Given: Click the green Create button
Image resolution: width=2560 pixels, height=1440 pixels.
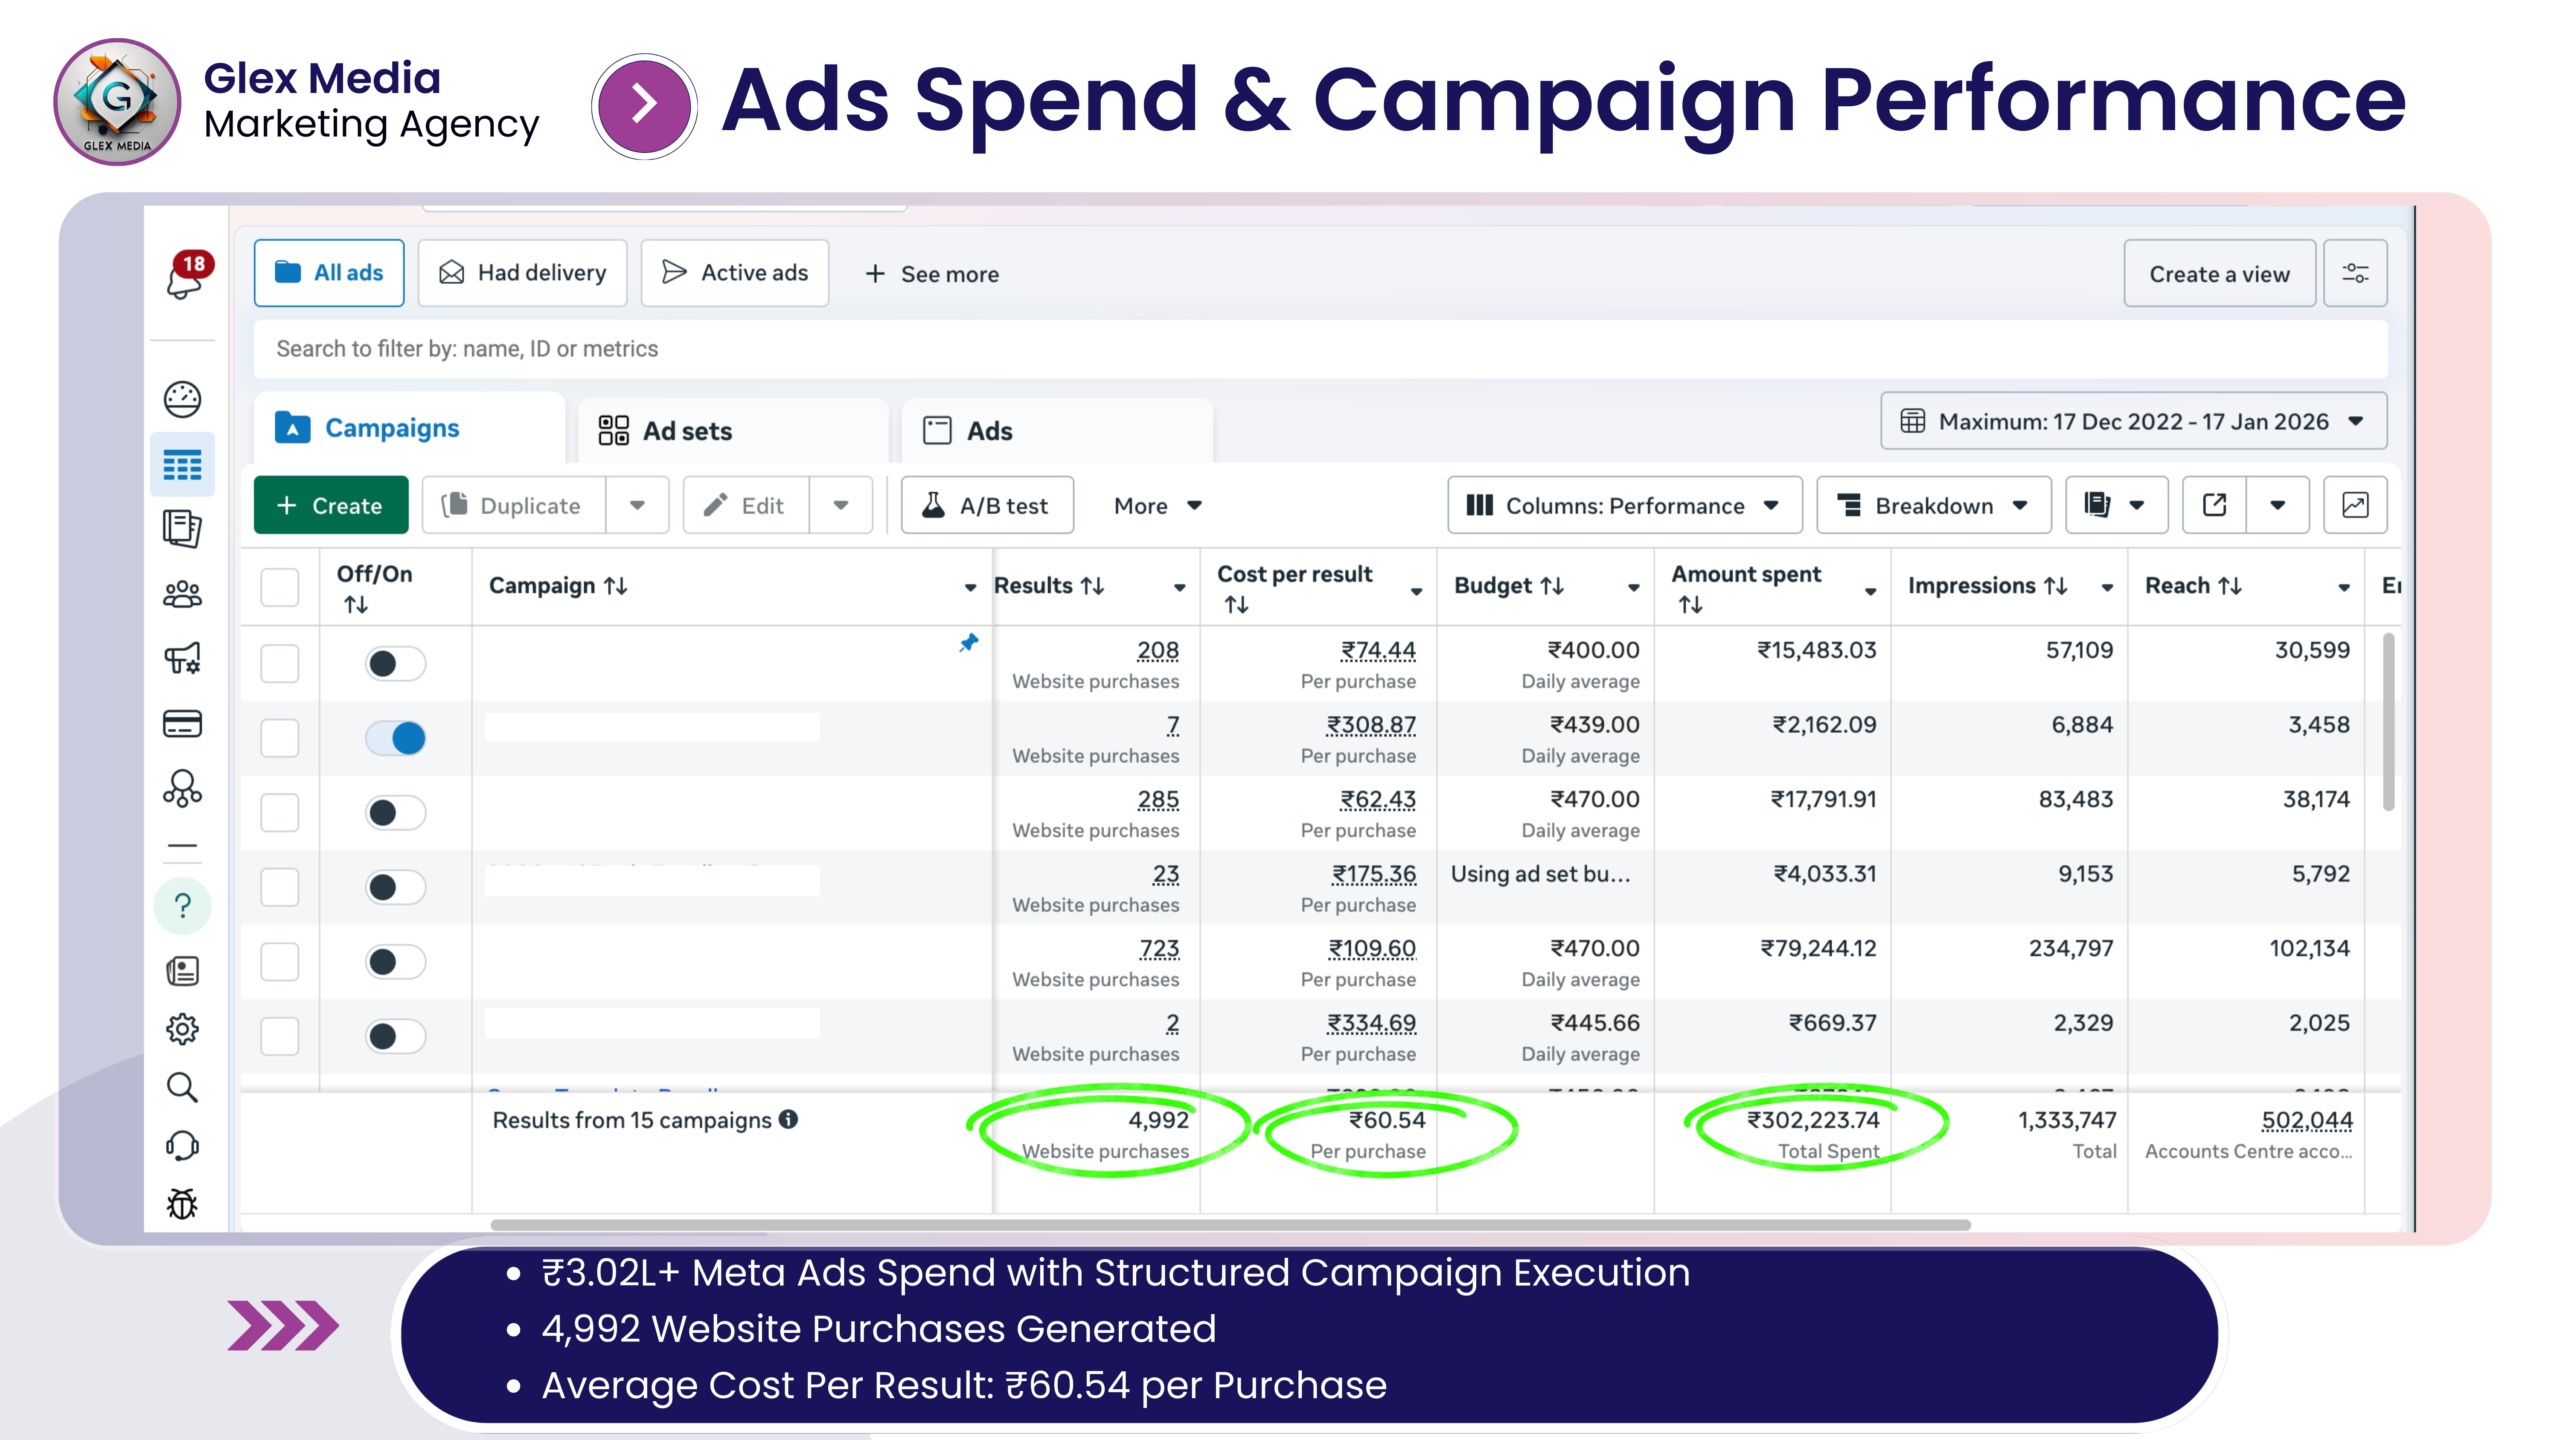Looking at the screenshot, I should pos(331,505).
